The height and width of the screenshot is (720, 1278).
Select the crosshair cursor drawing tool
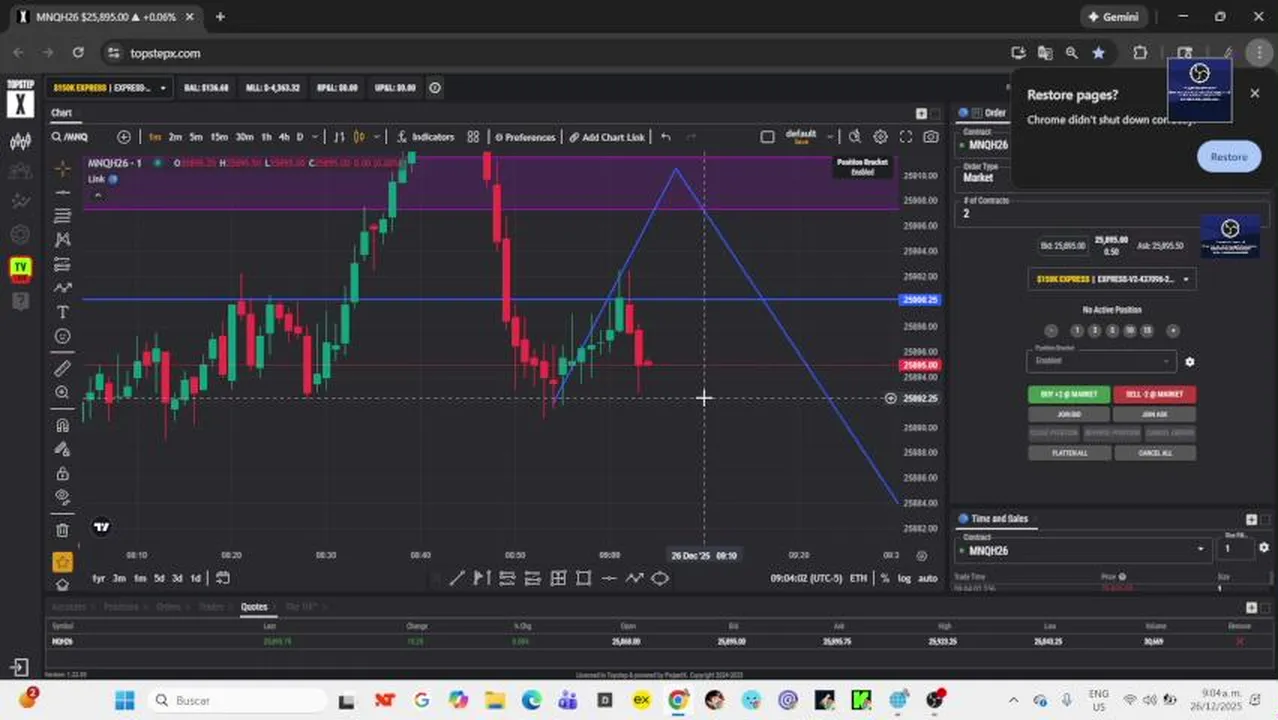(62, 167)
